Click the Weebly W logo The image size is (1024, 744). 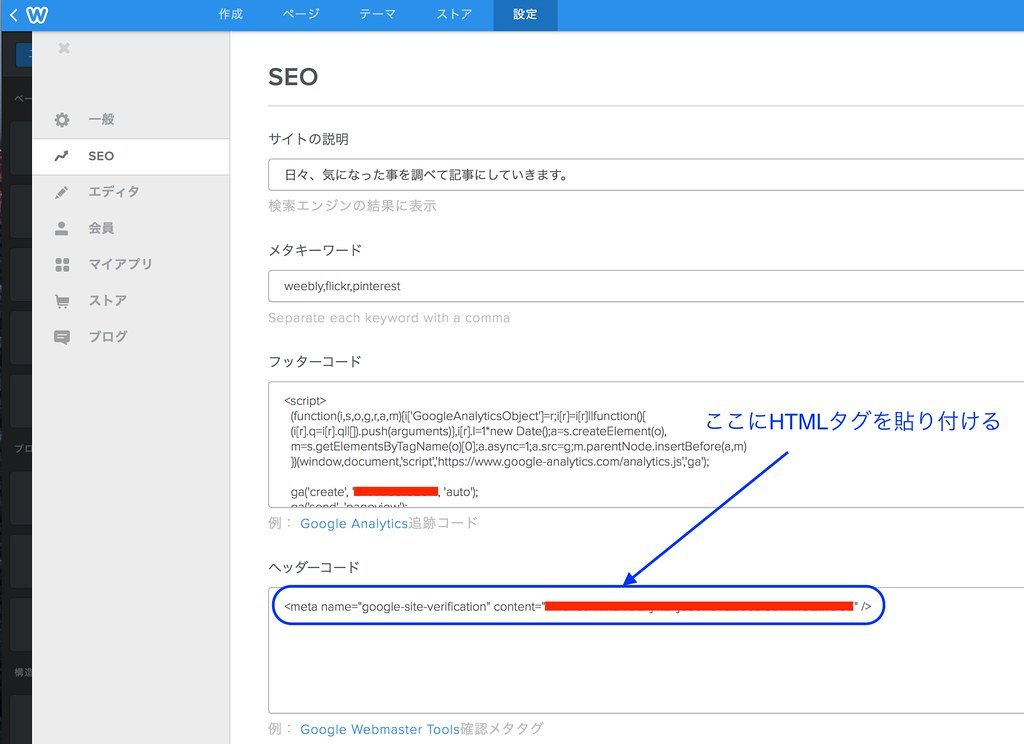(x=37, y=14)
